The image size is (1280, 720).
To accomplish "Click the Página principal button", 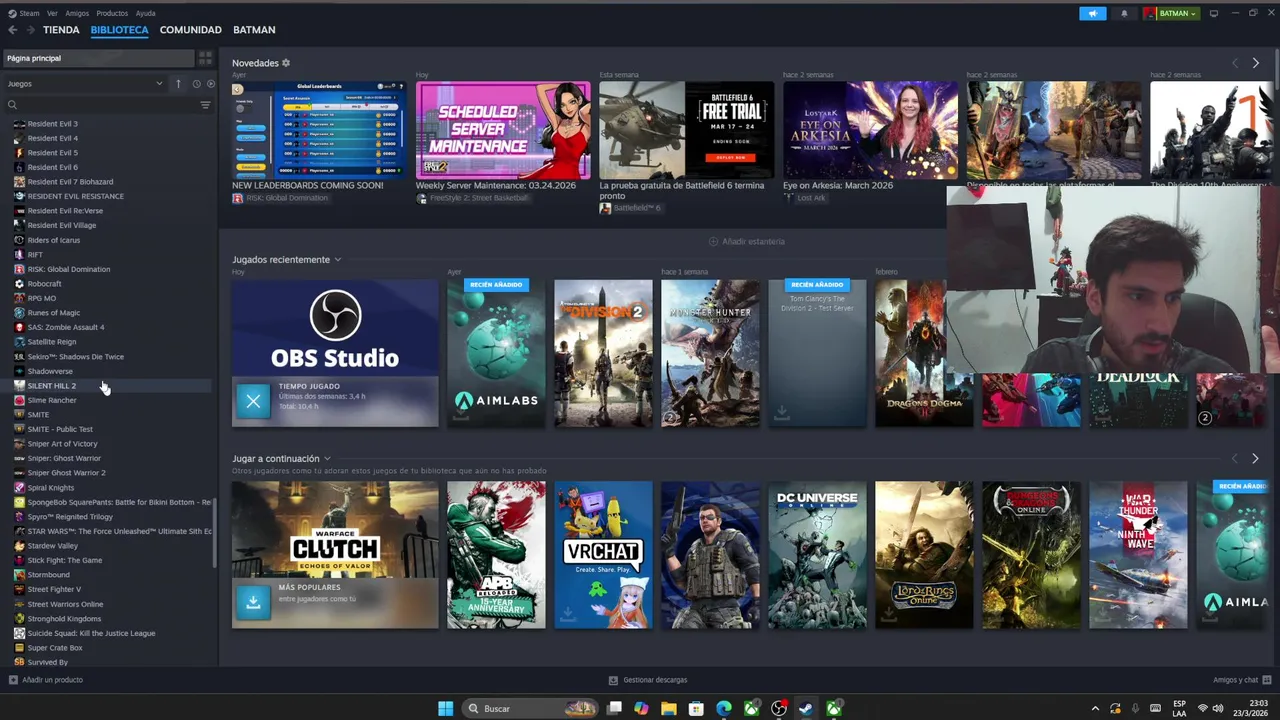I will tap(98, 58).
